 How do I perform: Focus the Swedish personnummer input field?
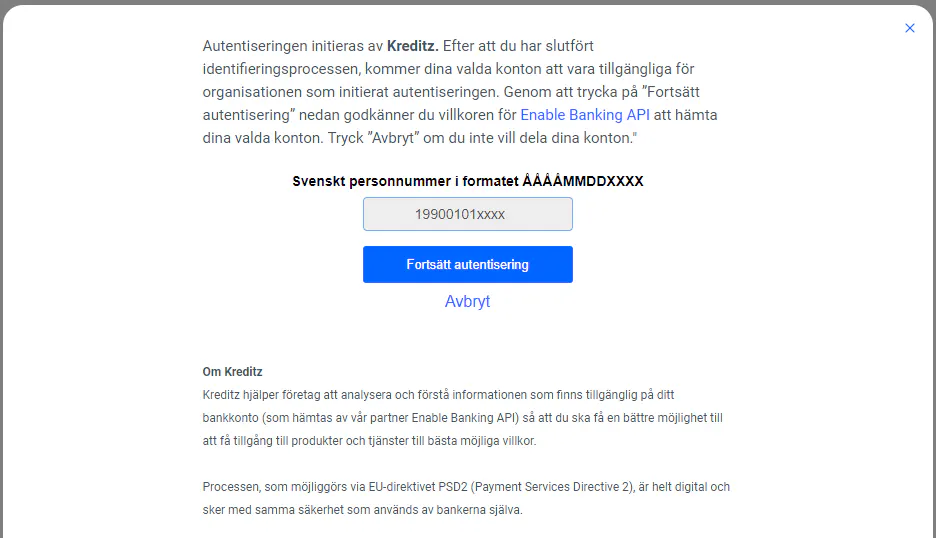point(467,214)
